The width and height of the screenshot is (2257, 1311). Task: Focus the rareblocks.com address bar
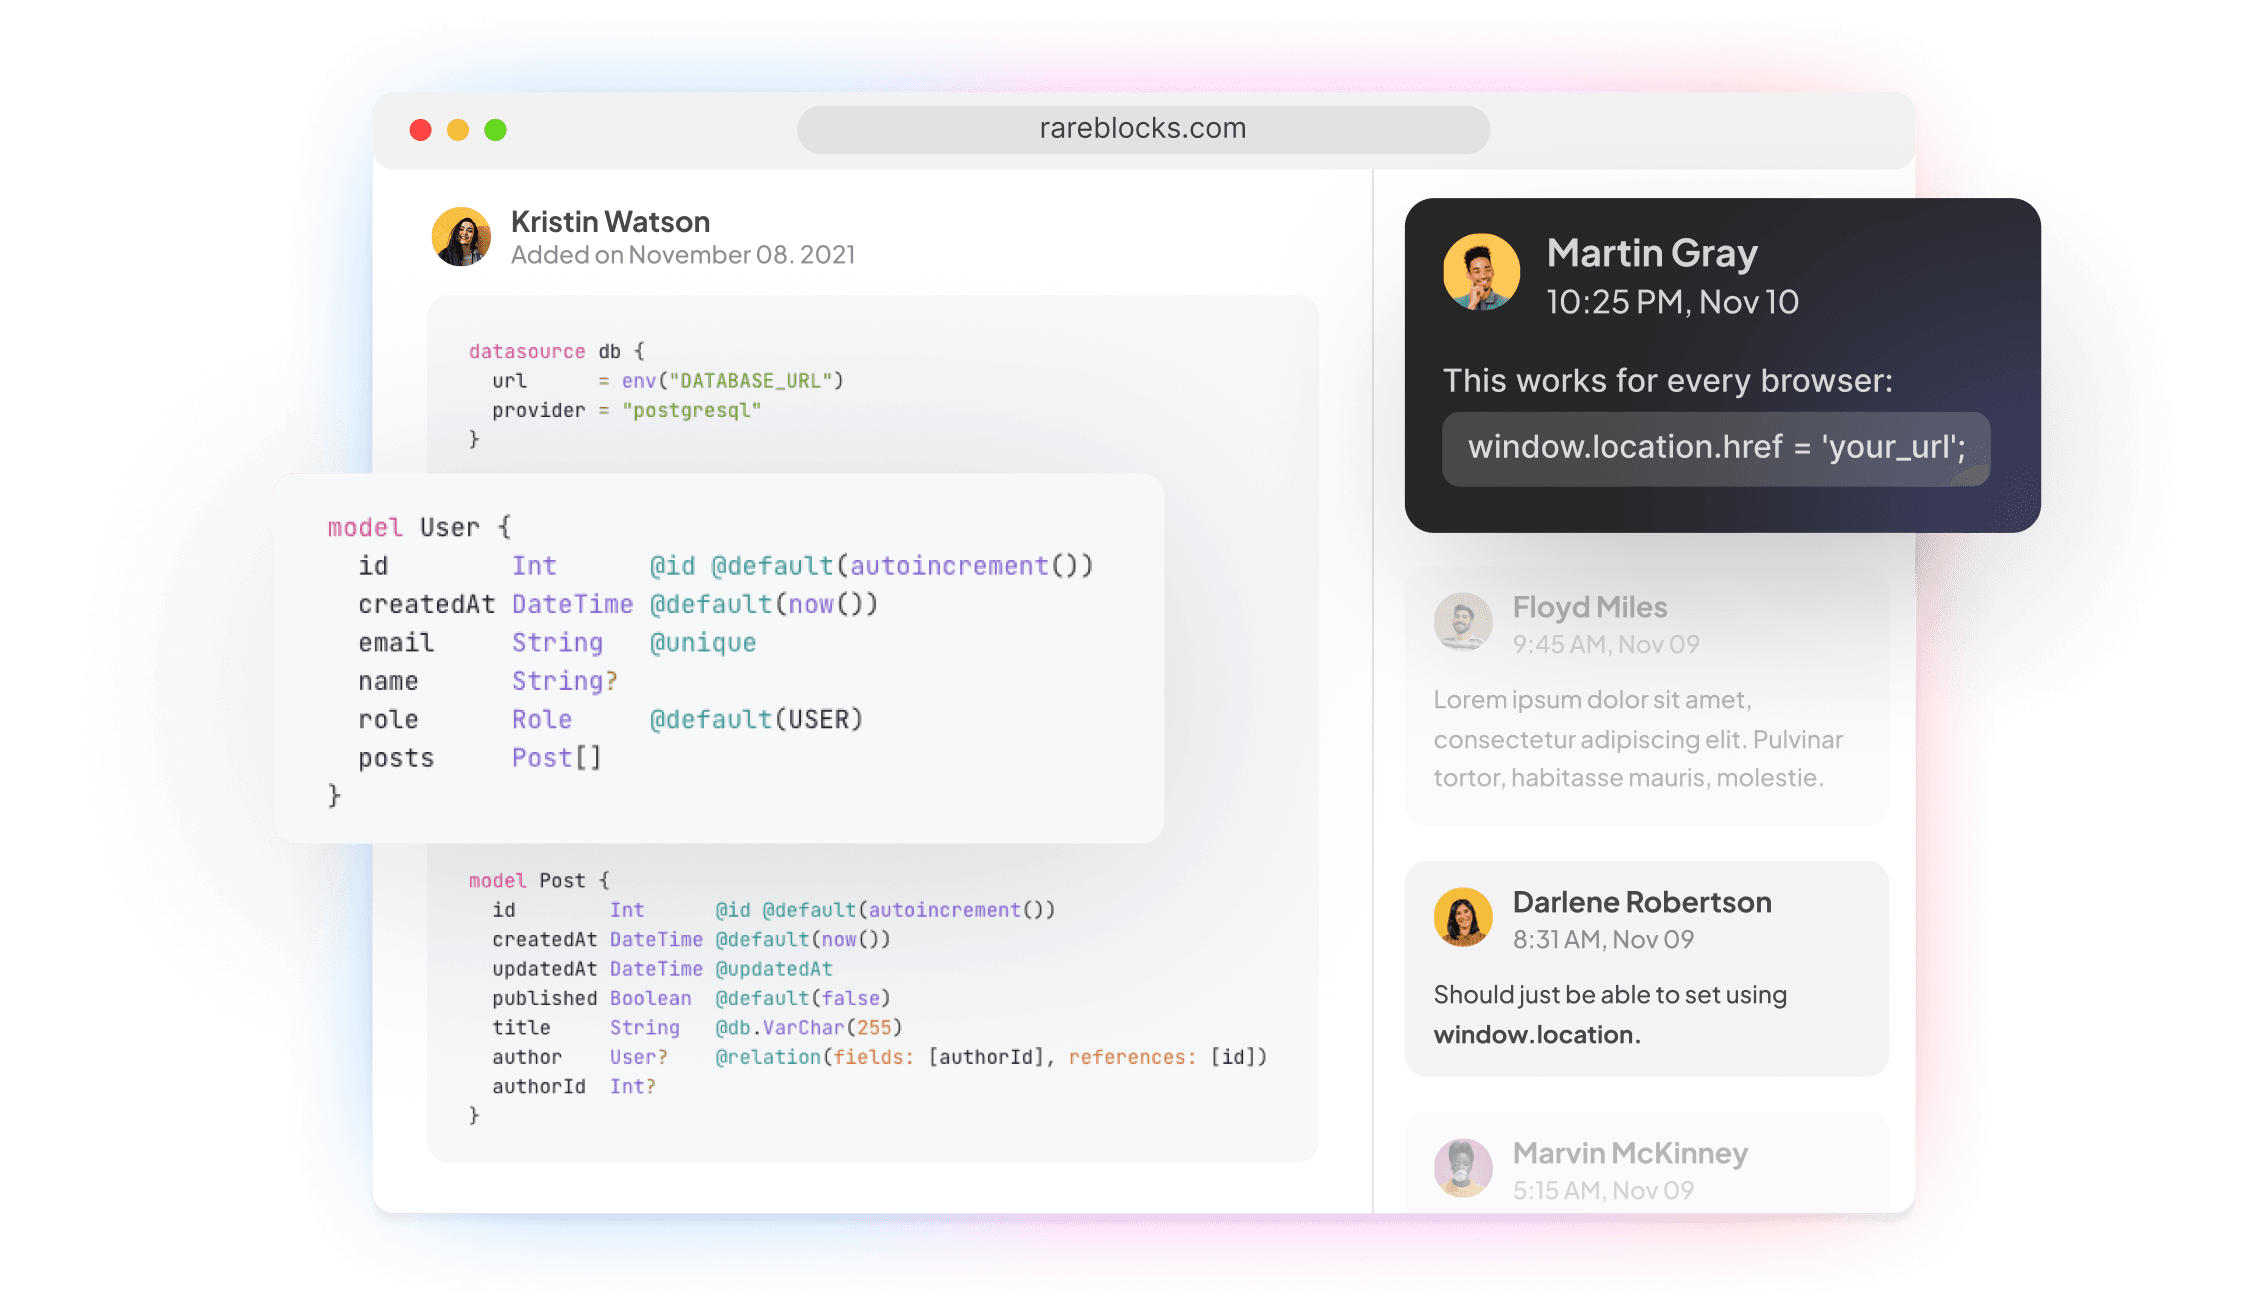1143,129
